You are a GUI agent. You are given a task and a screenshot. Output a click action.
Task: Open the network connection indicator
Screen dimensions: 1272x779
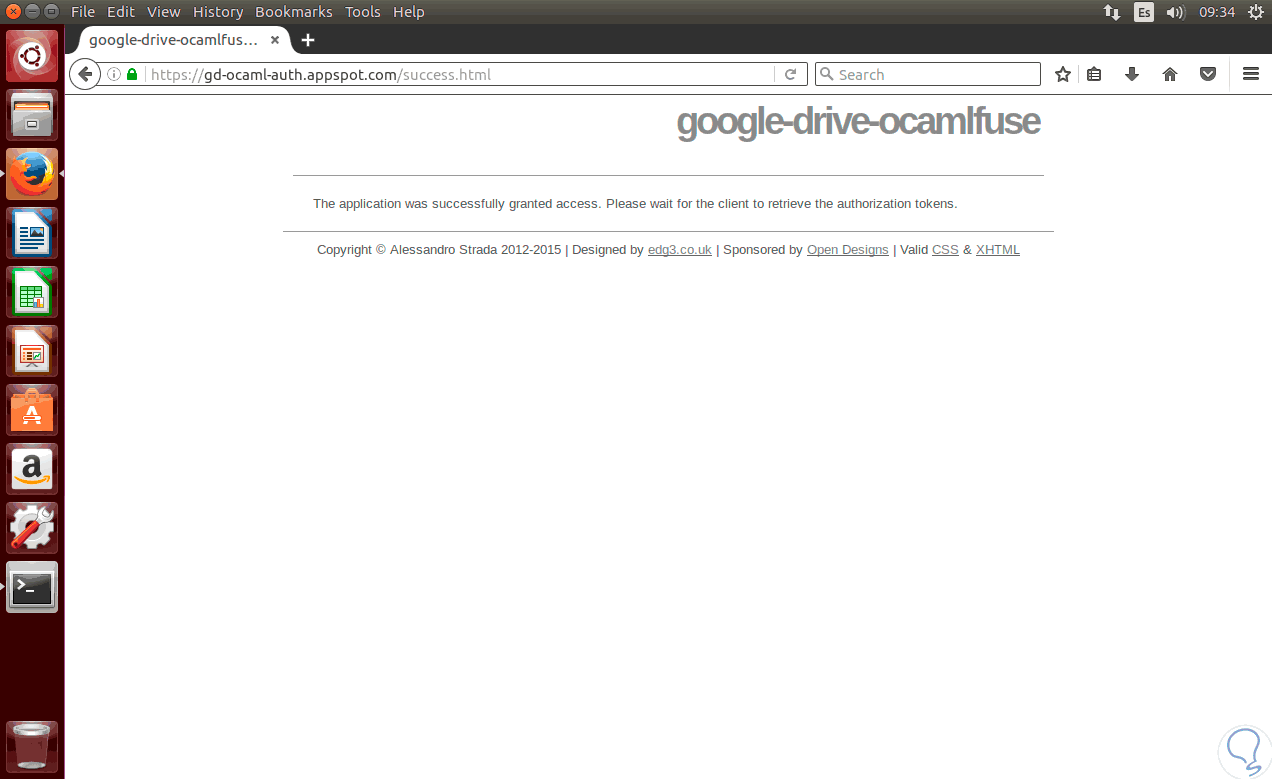[x=1112, y=12]
